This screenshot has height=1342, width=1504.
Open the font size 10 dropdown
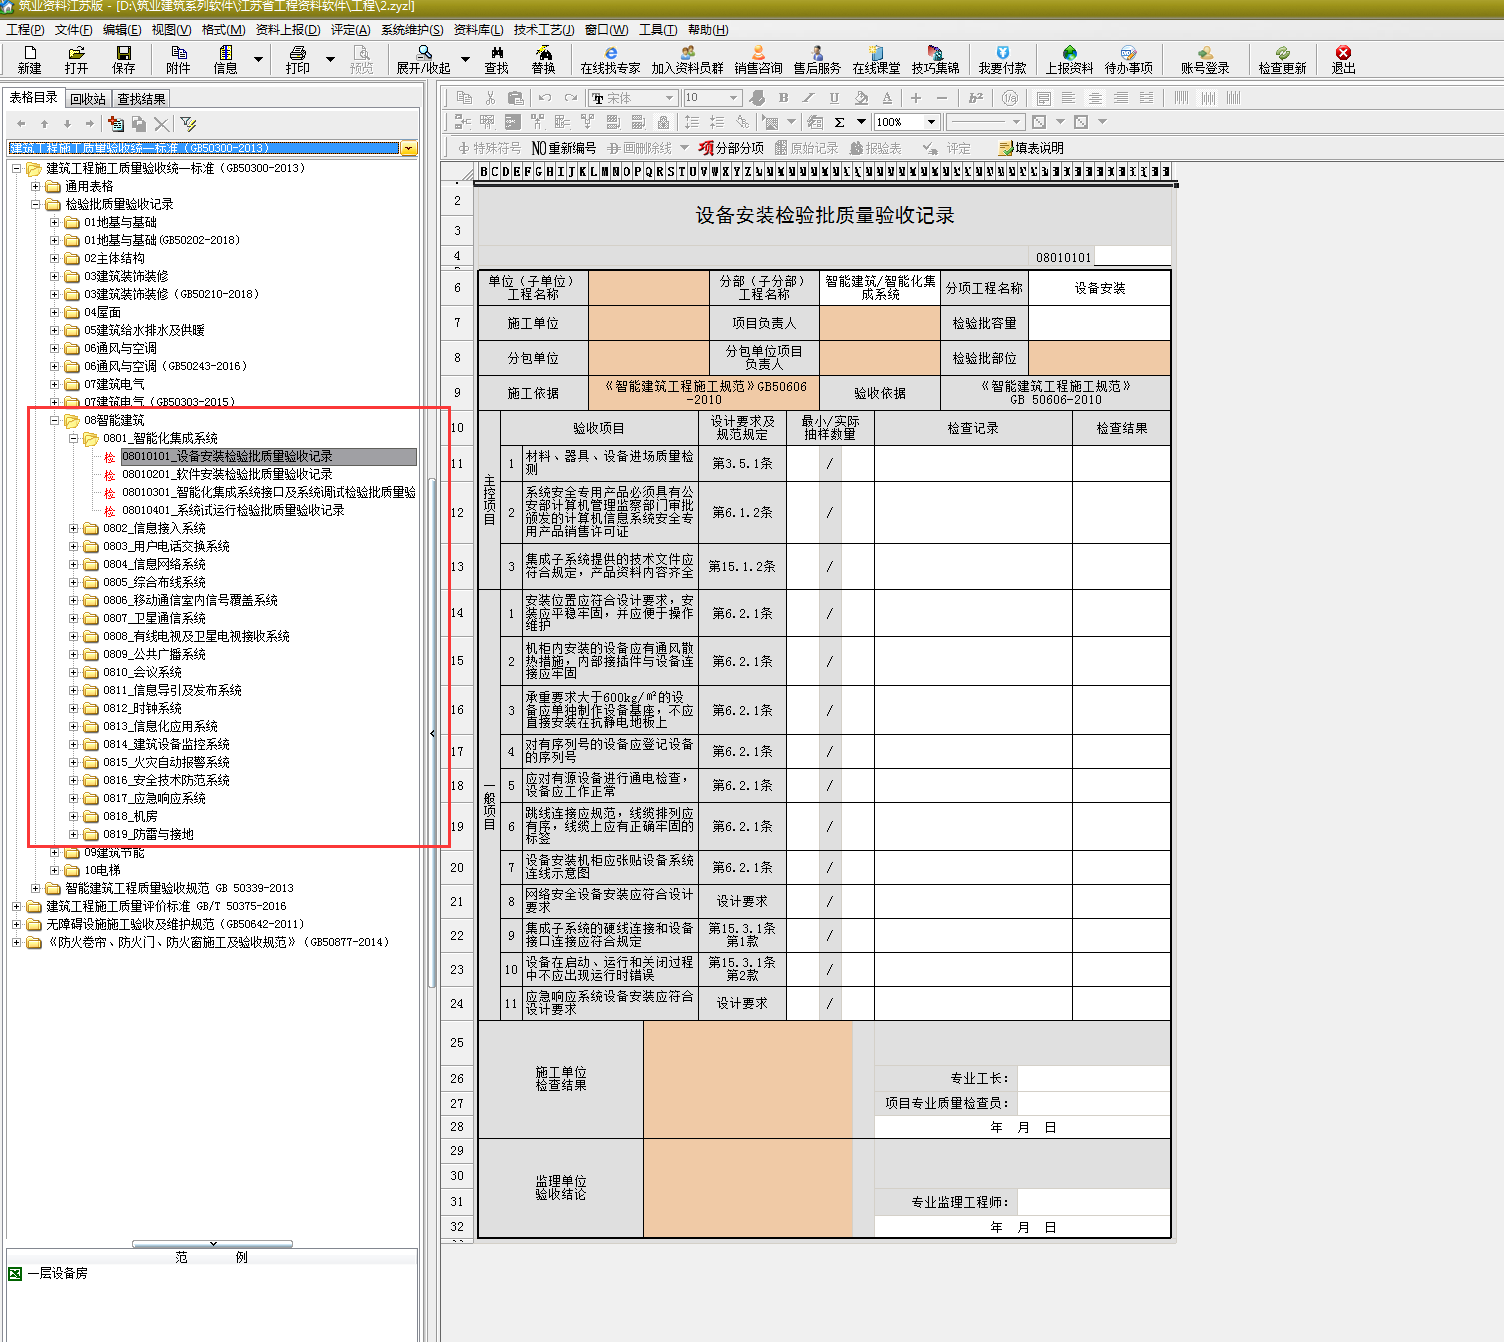click(733, 98)
